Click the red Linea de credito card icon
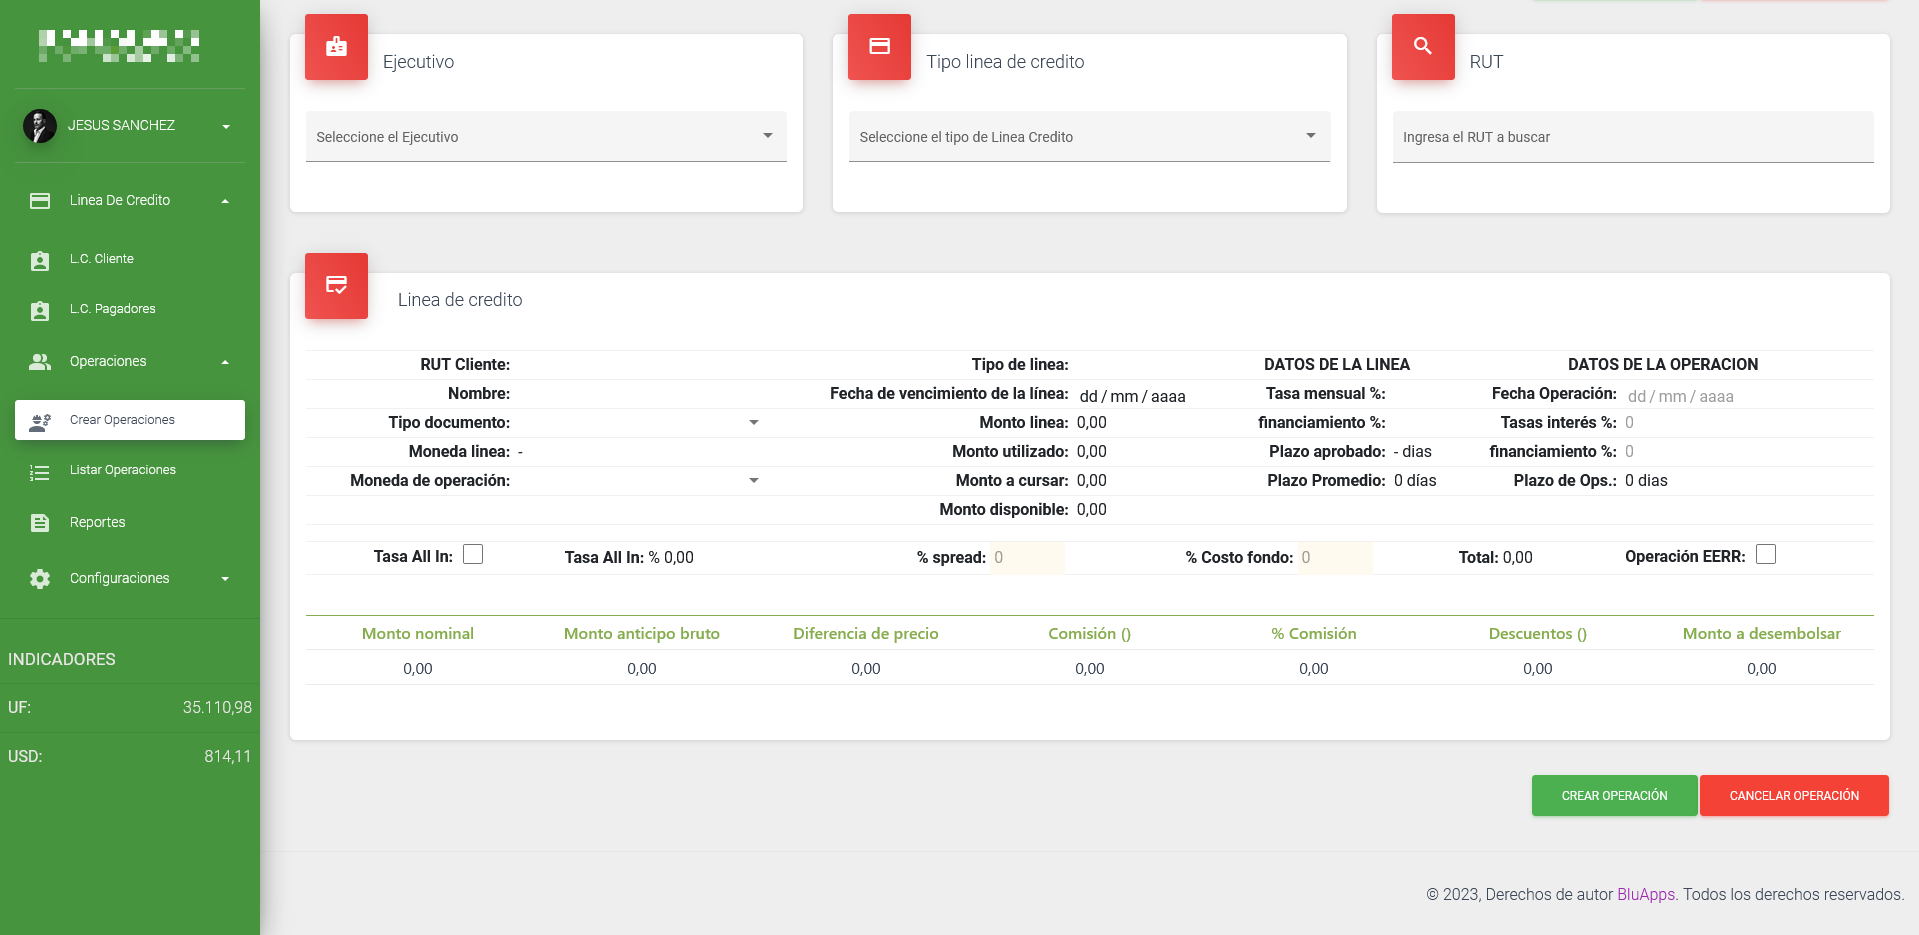The height and width of the screenshot is (935, 1919). (x=336, y=286)
